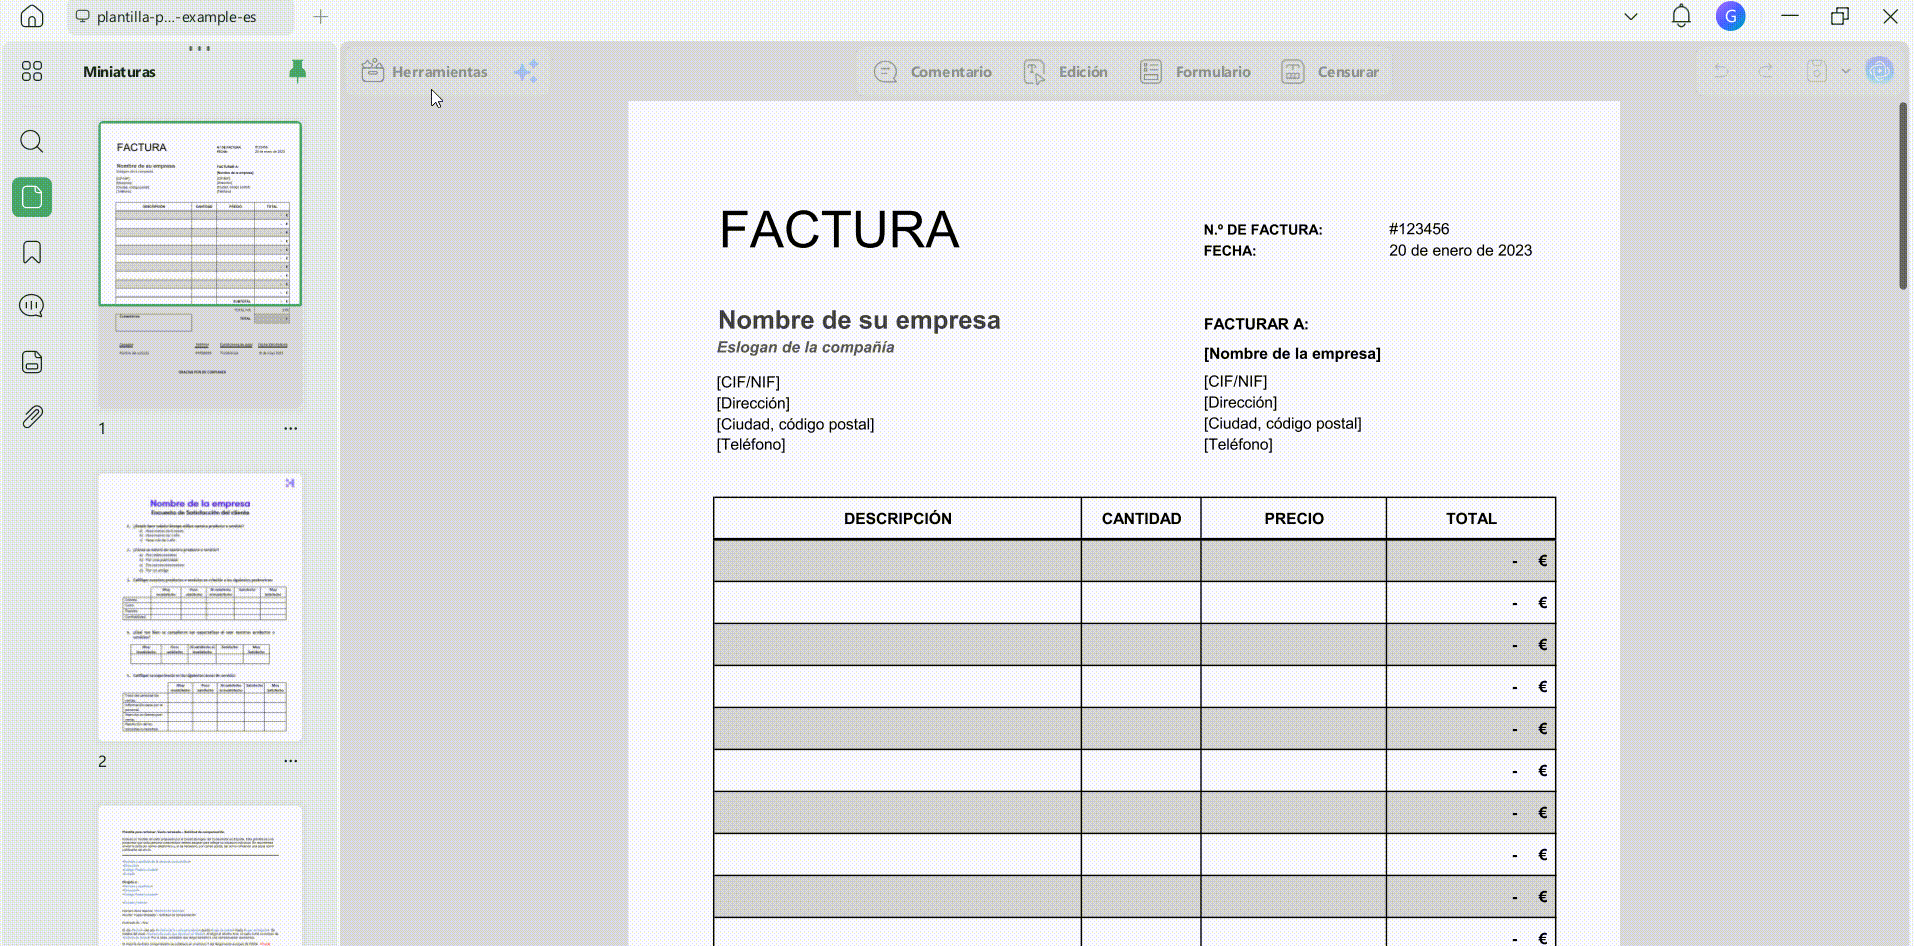Click the document vertical scrollbar
The height and width of the screenshot is (946, 1914).
[1903, 195]
